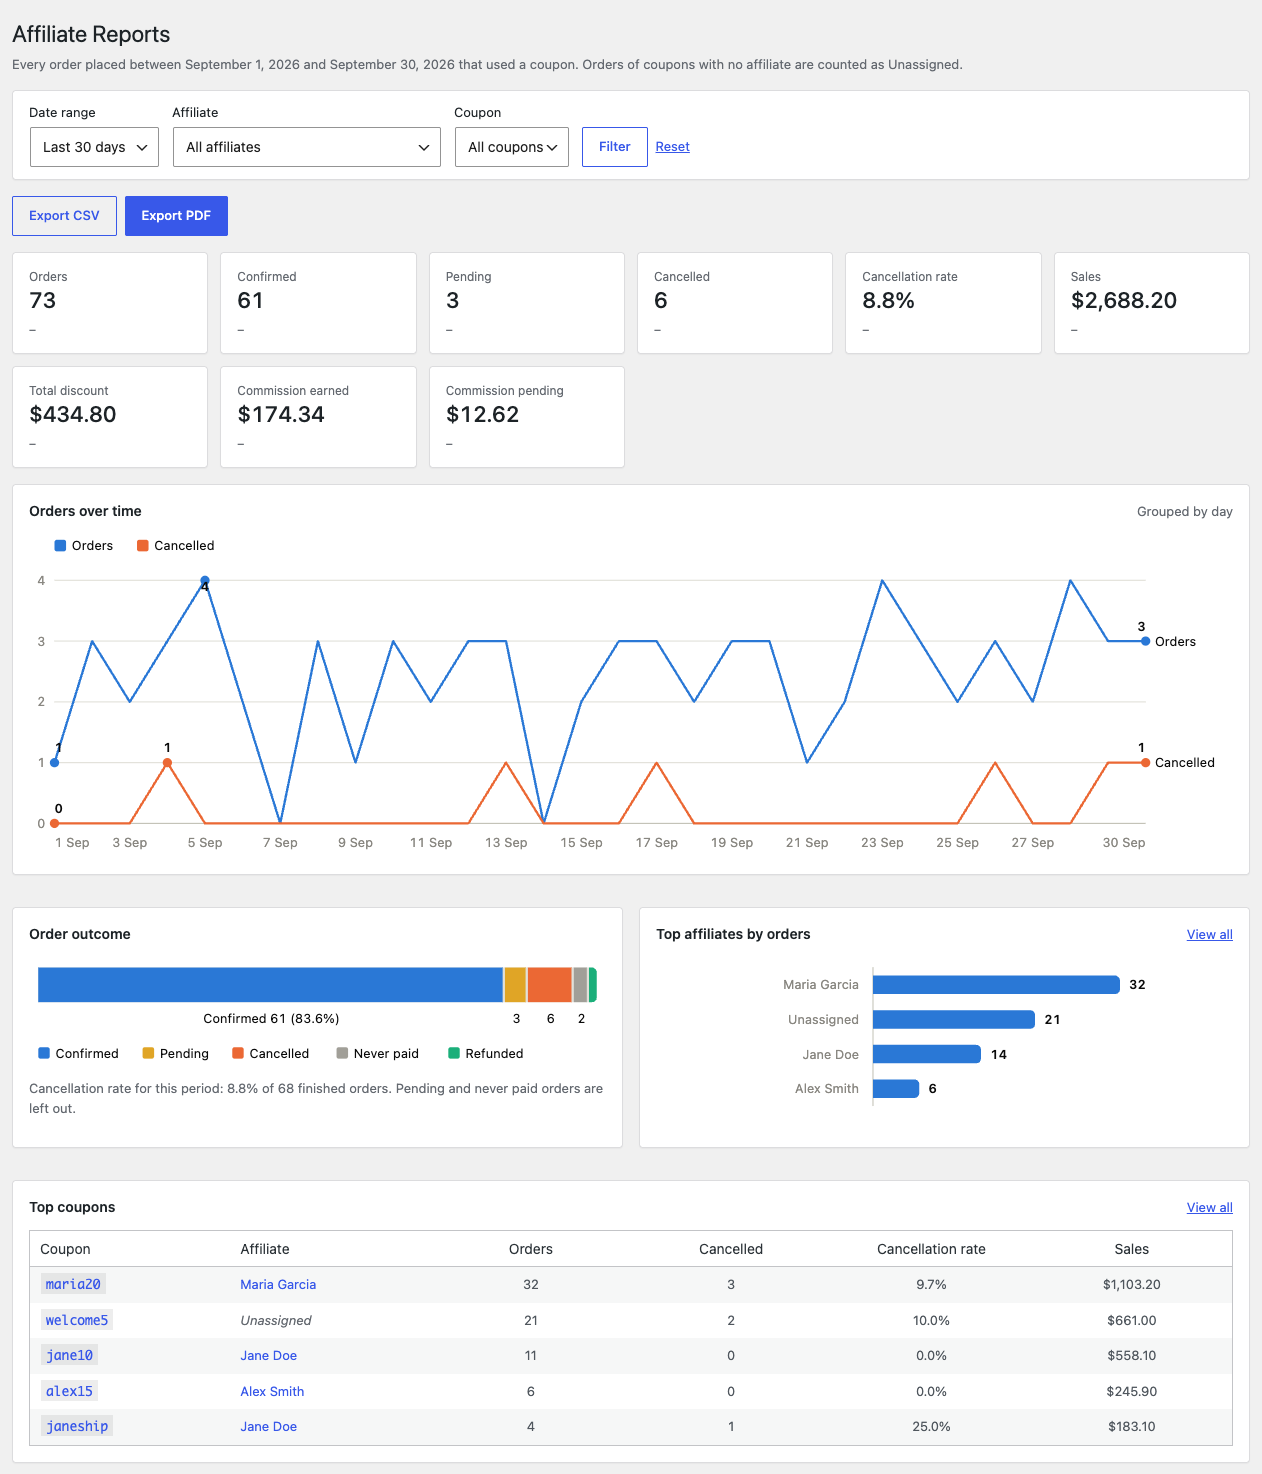The width and height of the screenshot is (1262, 1474).
Task: Open Jane Doe affiliate in jane10 row
Action: click(269, 1355)
